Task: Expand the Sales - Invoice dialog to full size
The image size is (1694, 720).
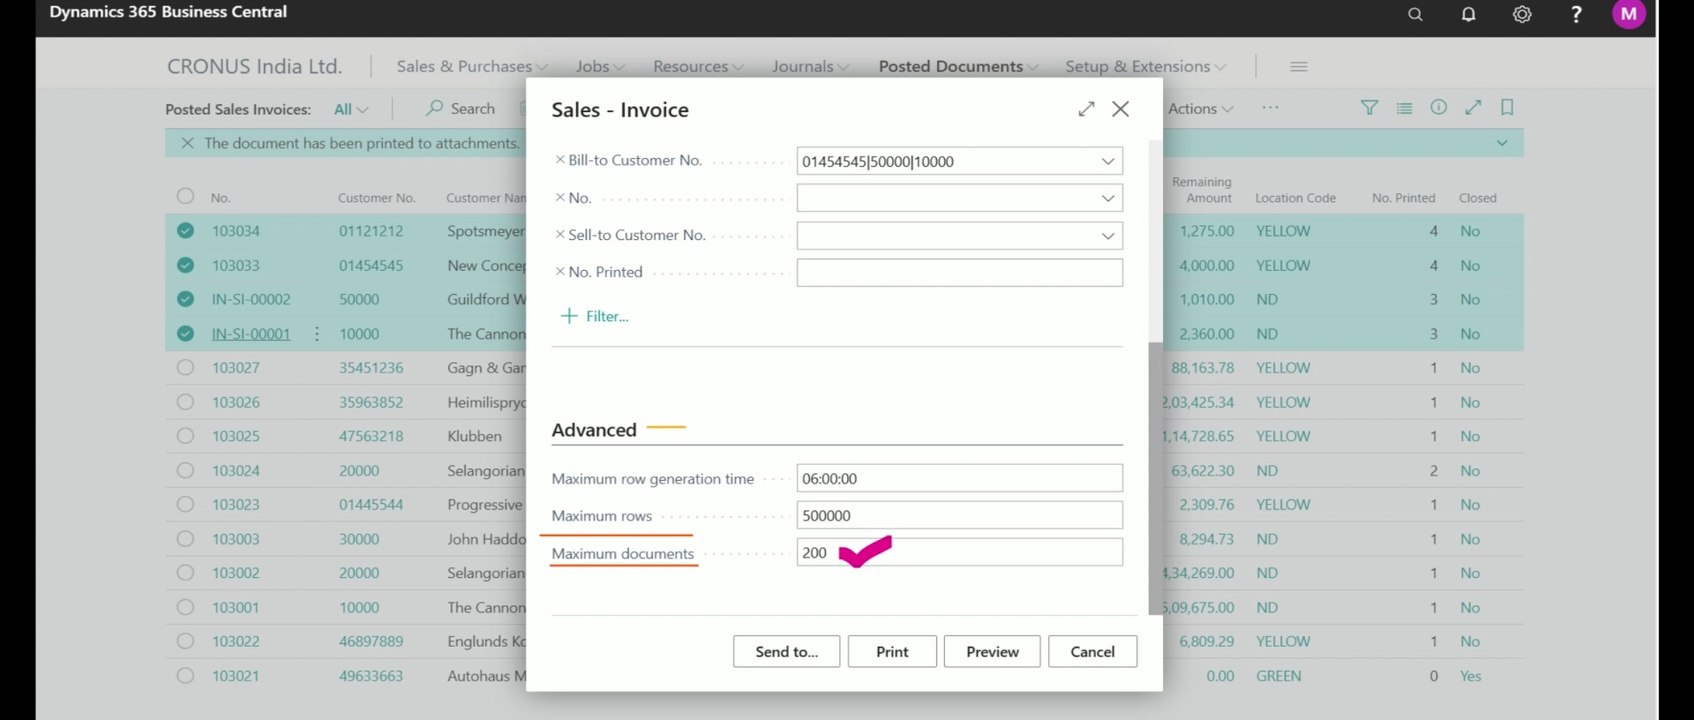Action: coord(1086,109)
